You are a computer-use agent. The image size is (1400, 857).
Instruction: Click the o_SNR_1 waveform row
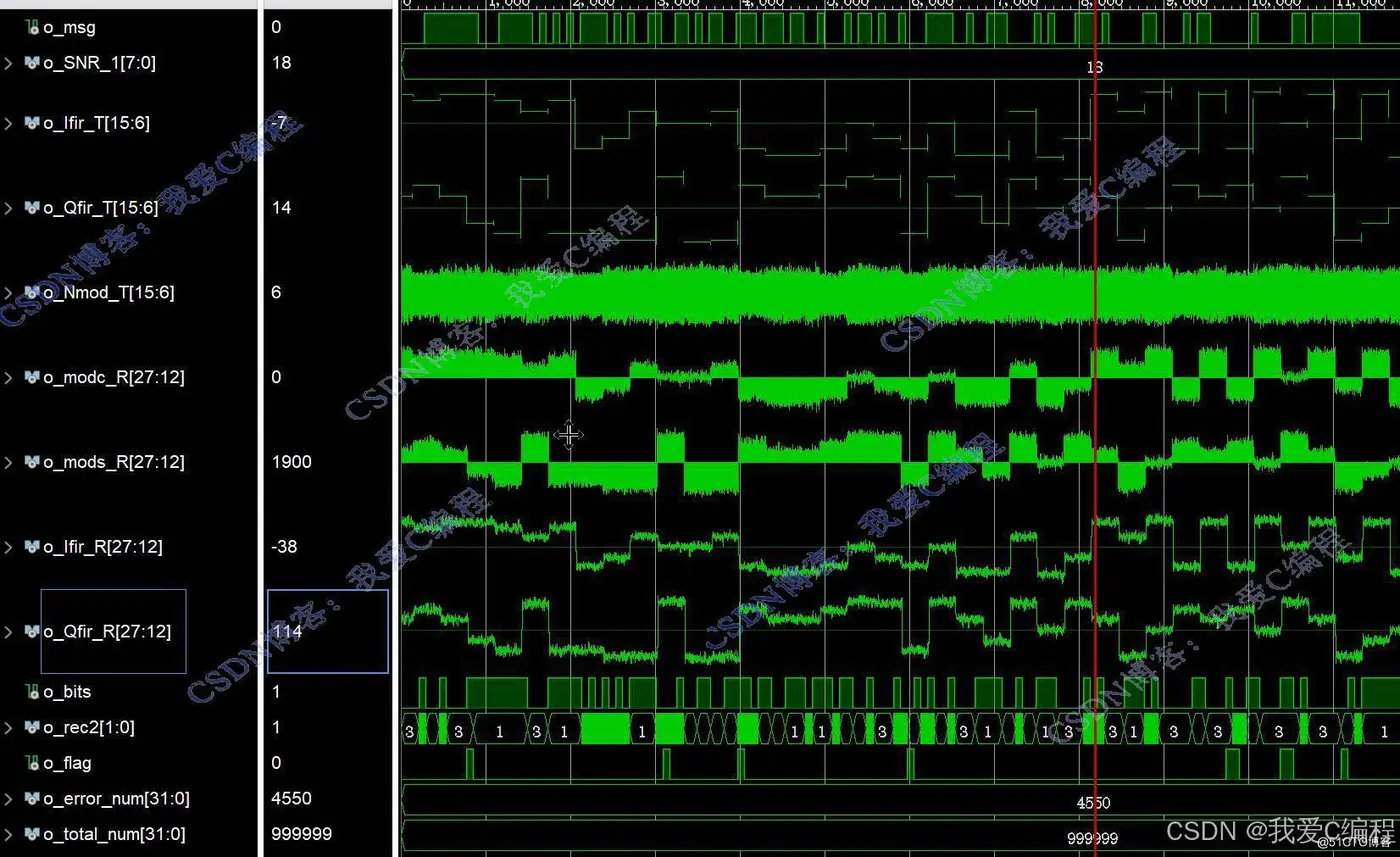pyautogui.click(x=900, y=65)
